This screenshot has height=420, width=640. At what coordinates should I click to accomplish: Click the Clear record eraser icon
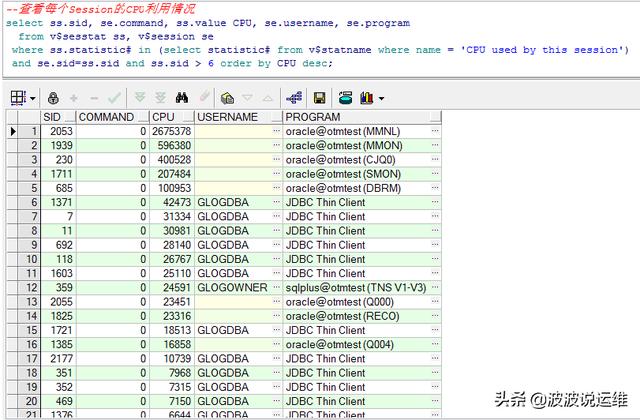[204, 97]
